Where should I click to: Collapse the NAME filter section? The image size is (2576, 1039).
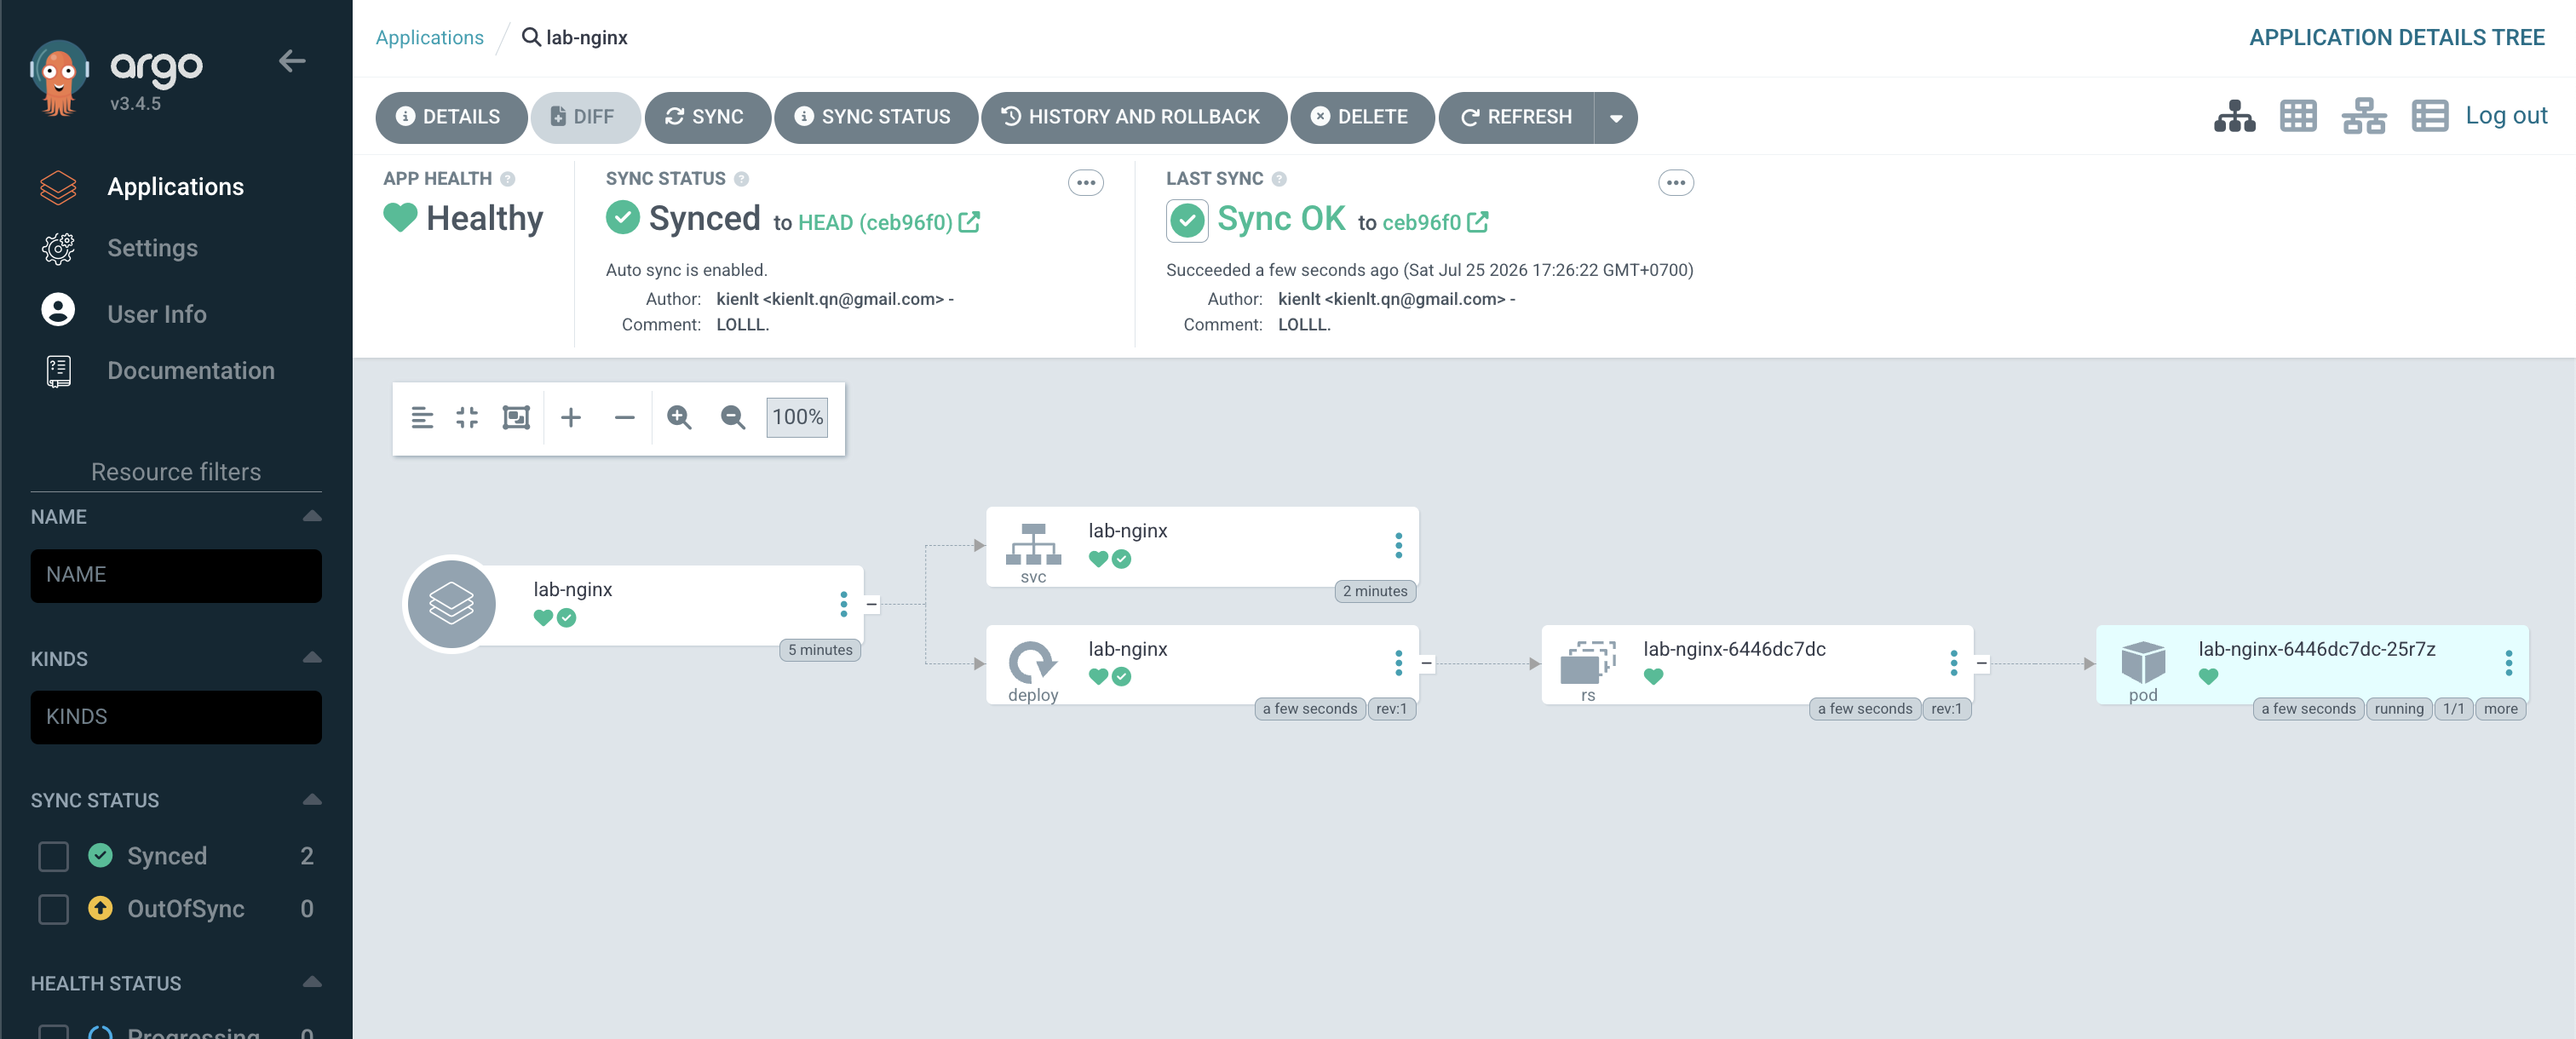pos(312,516)
